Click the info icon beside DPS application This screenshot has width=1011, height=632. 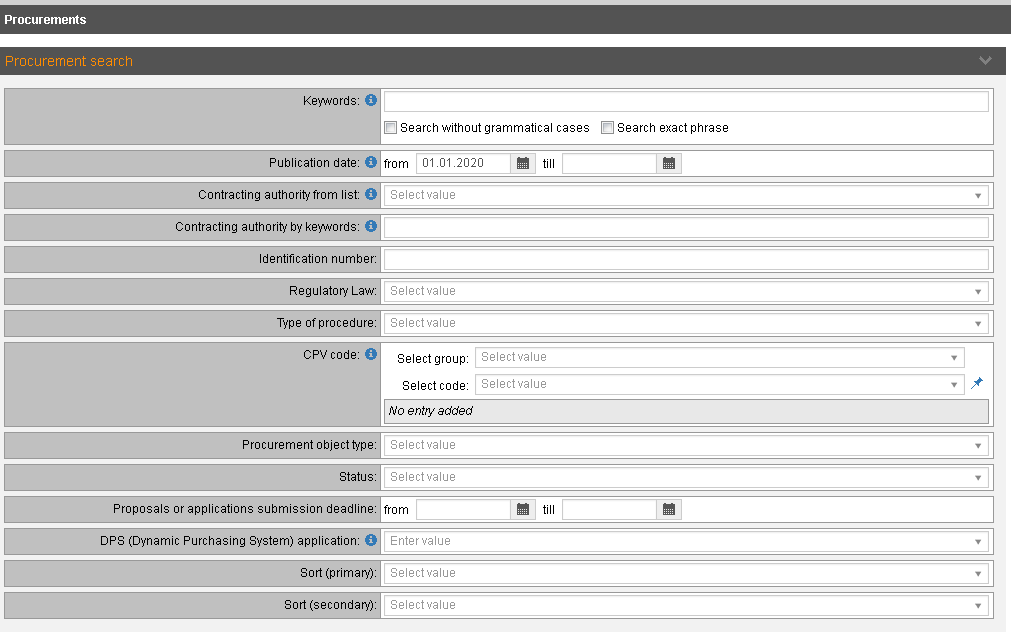pyautogui.click(x=371, y=540)
